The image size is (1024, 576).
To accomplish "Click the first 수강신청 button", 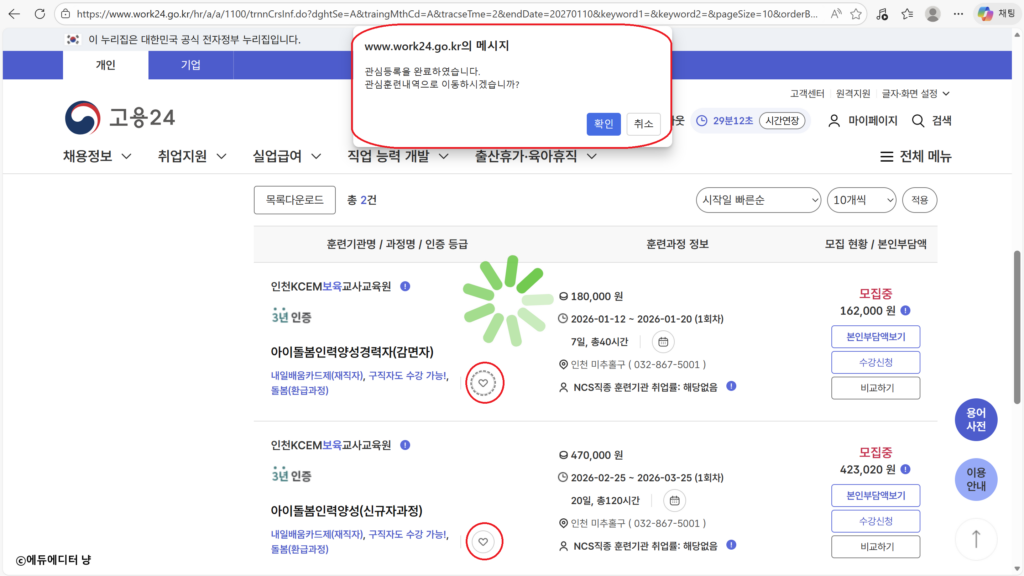I will click(874, 362).
